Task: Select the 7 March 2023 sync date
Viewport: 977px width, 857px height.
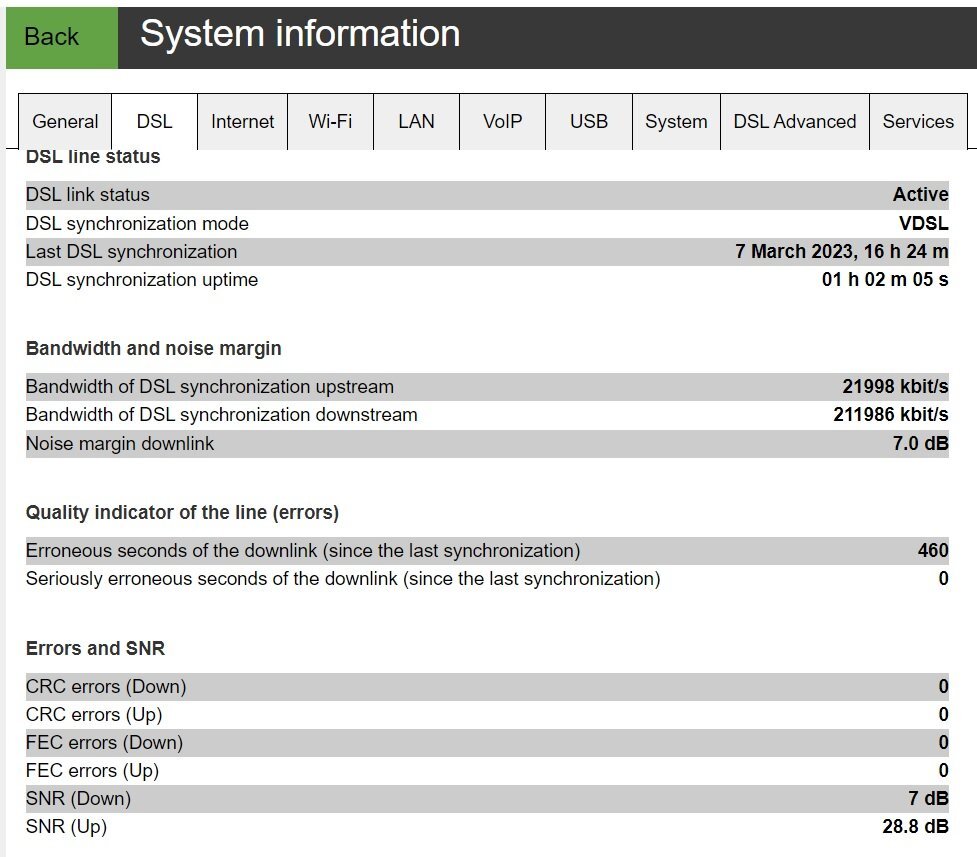Action: tap(841, 251)
